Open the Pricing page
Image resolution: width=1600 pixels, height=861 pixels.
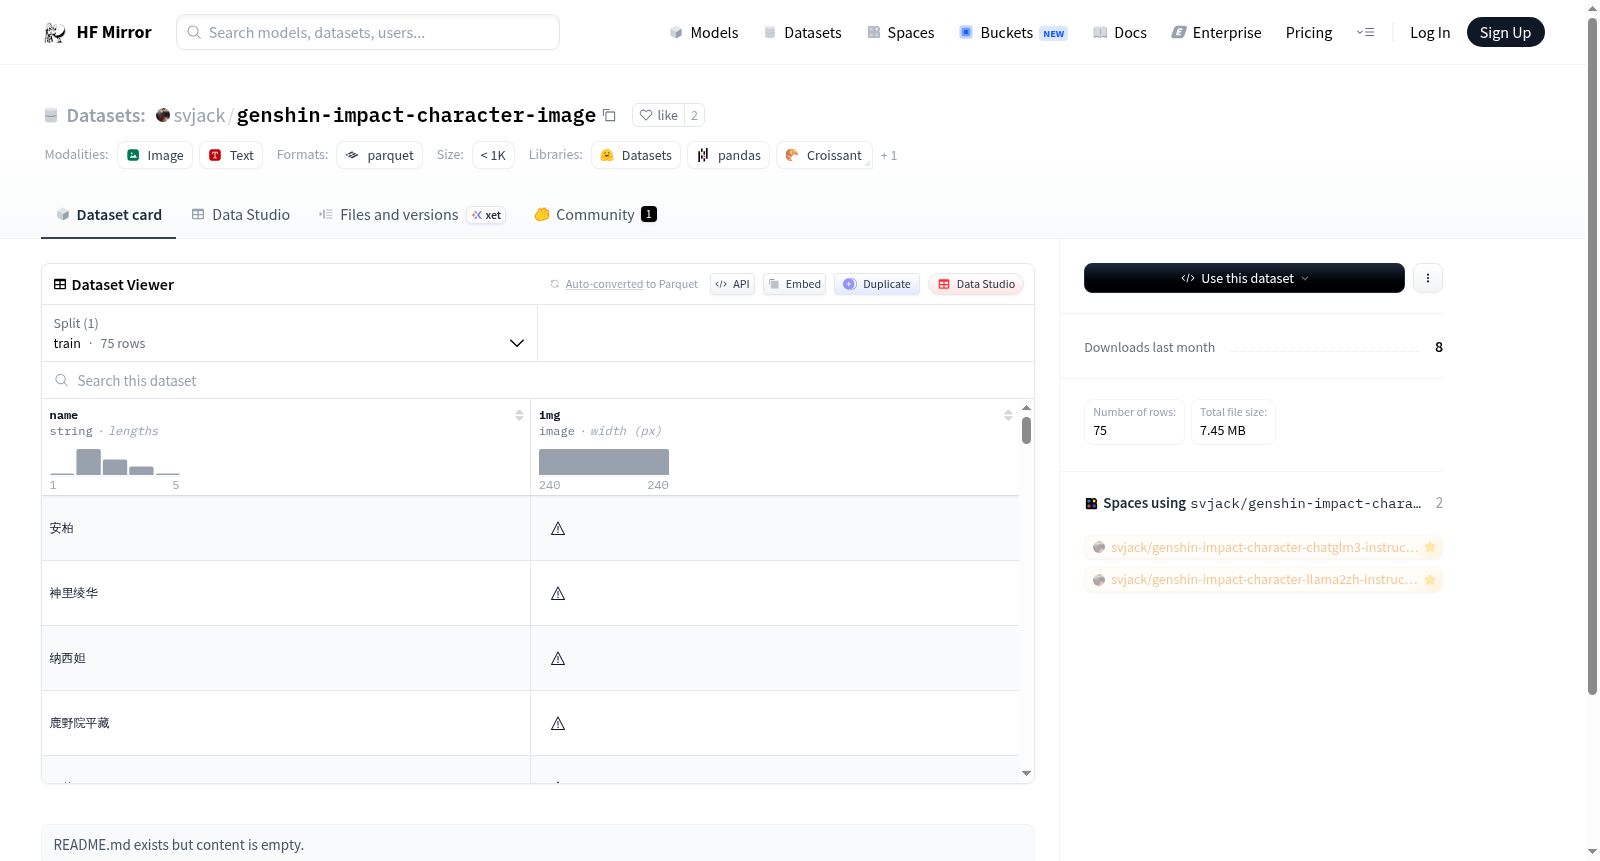[x=1309, y=33]
